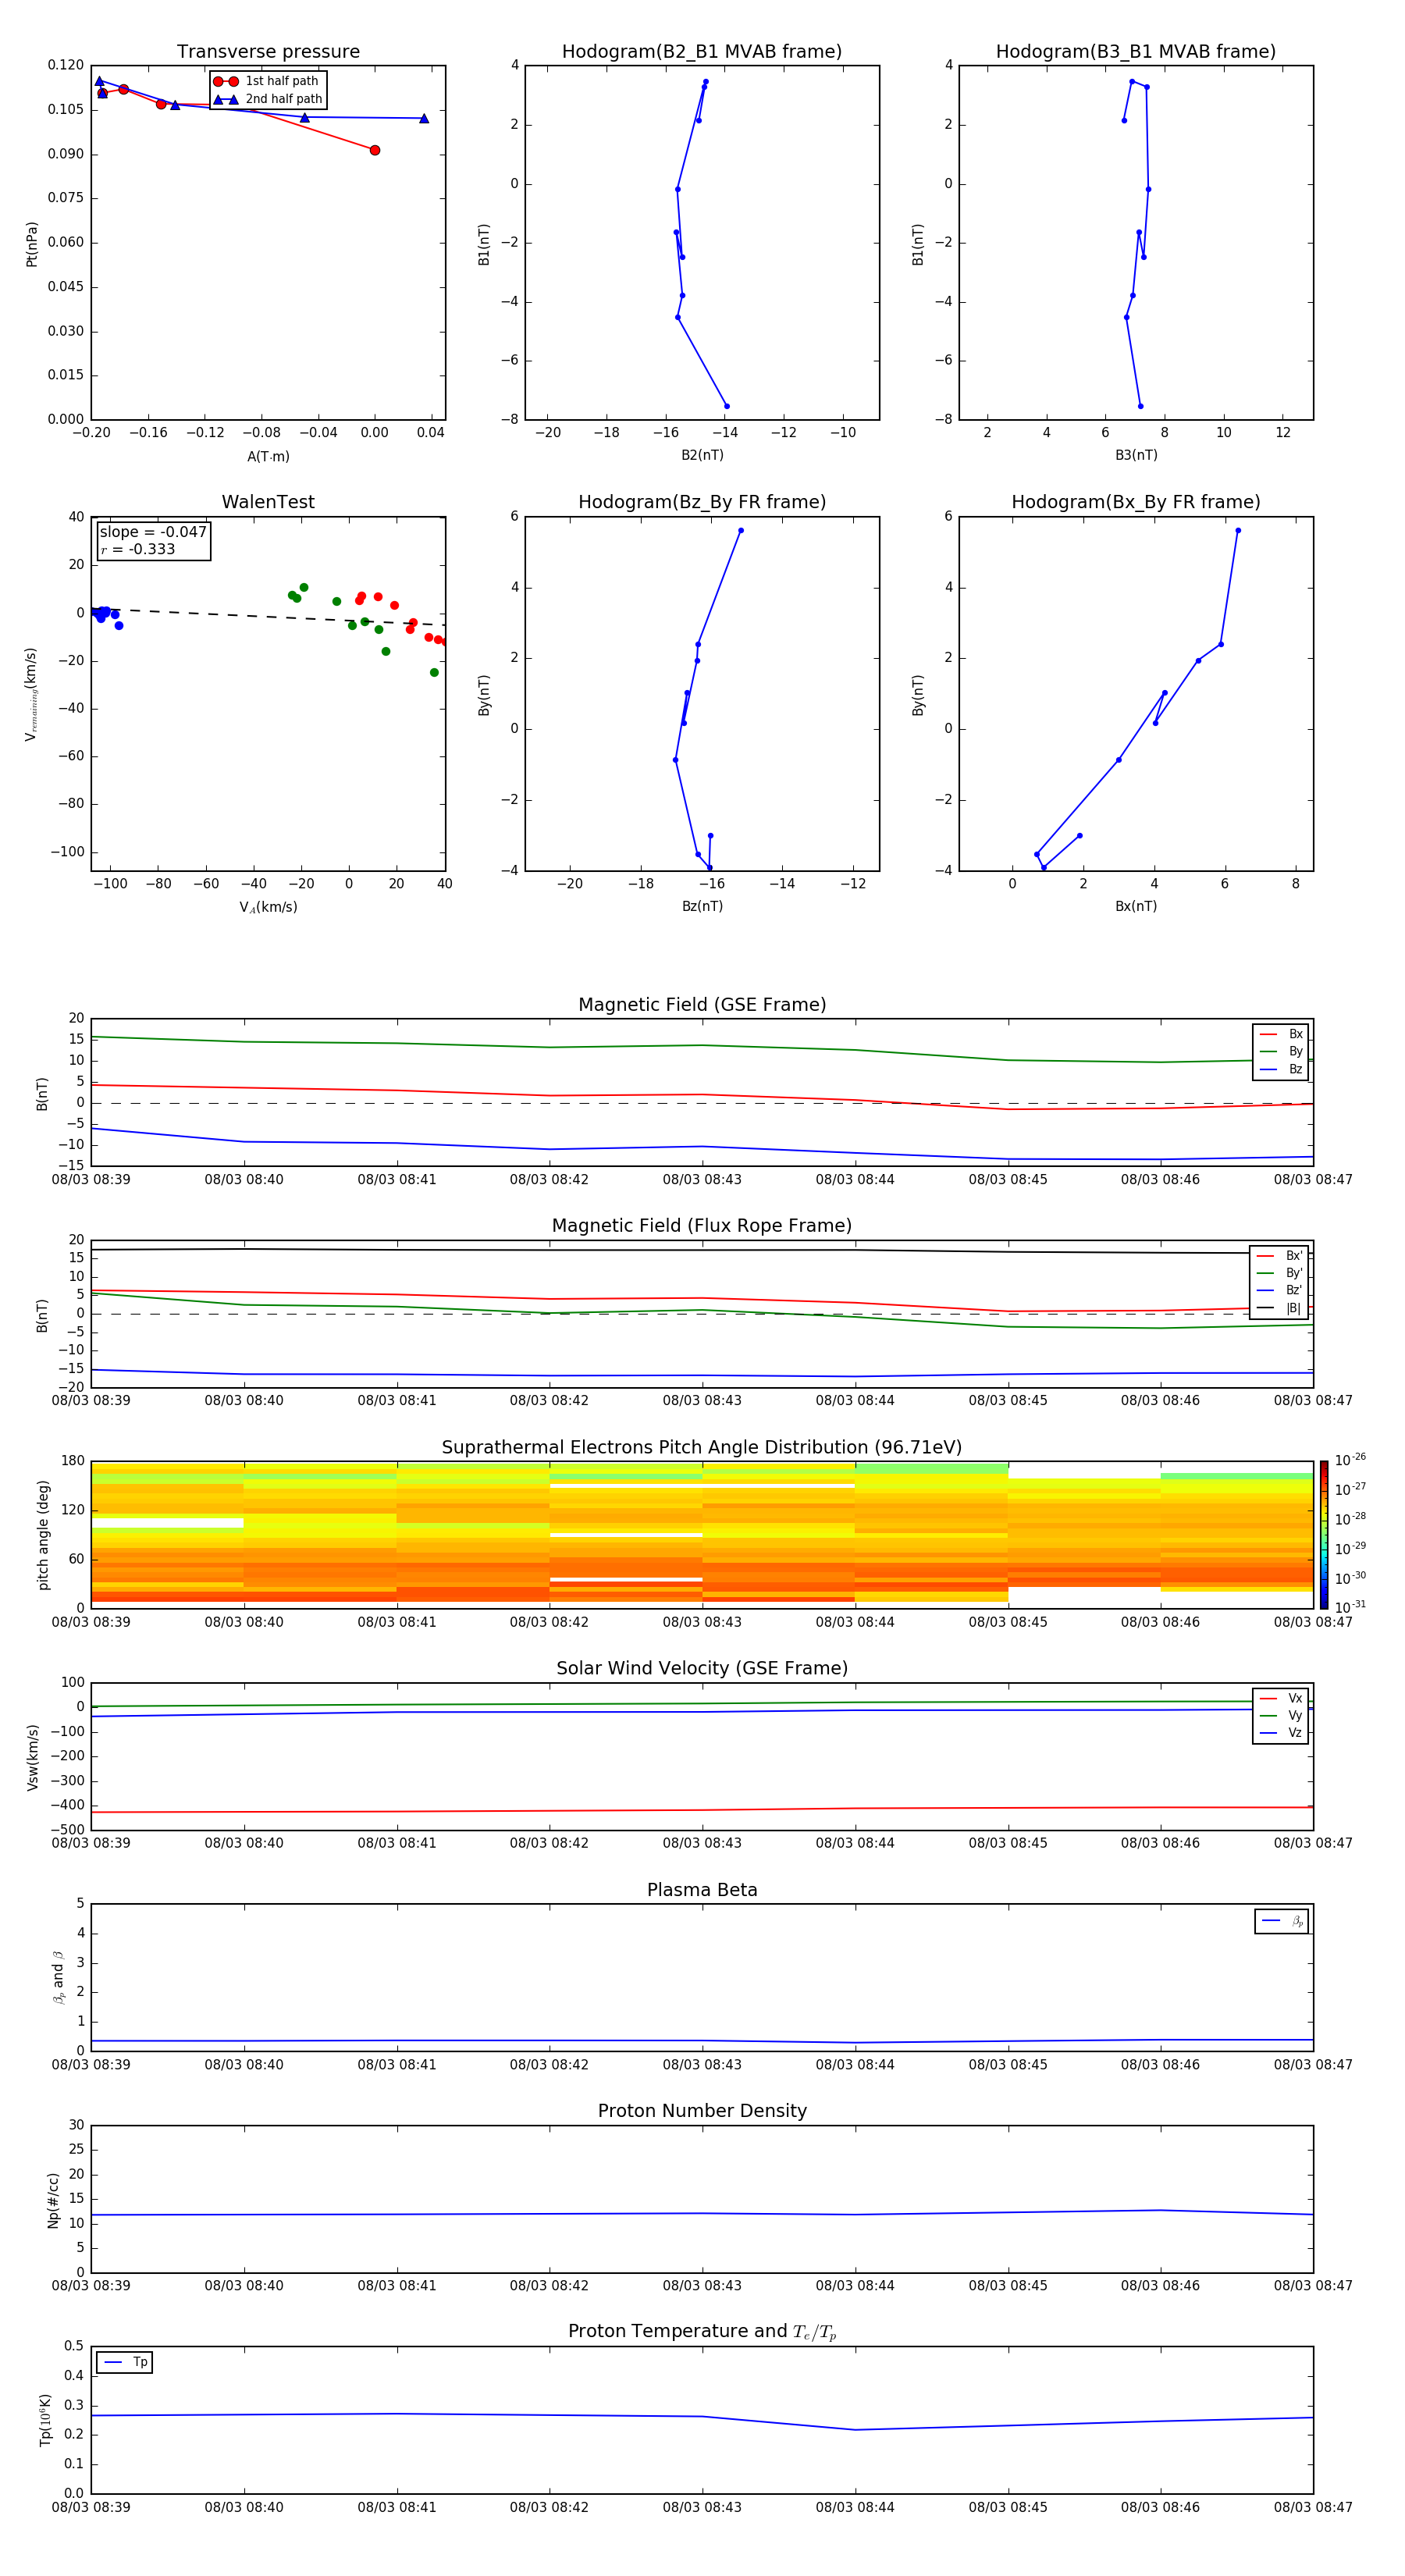
Task: Click the 'pitch angle (deg)' axis label
Action: pyautogui.click(x=43, y=1535)
